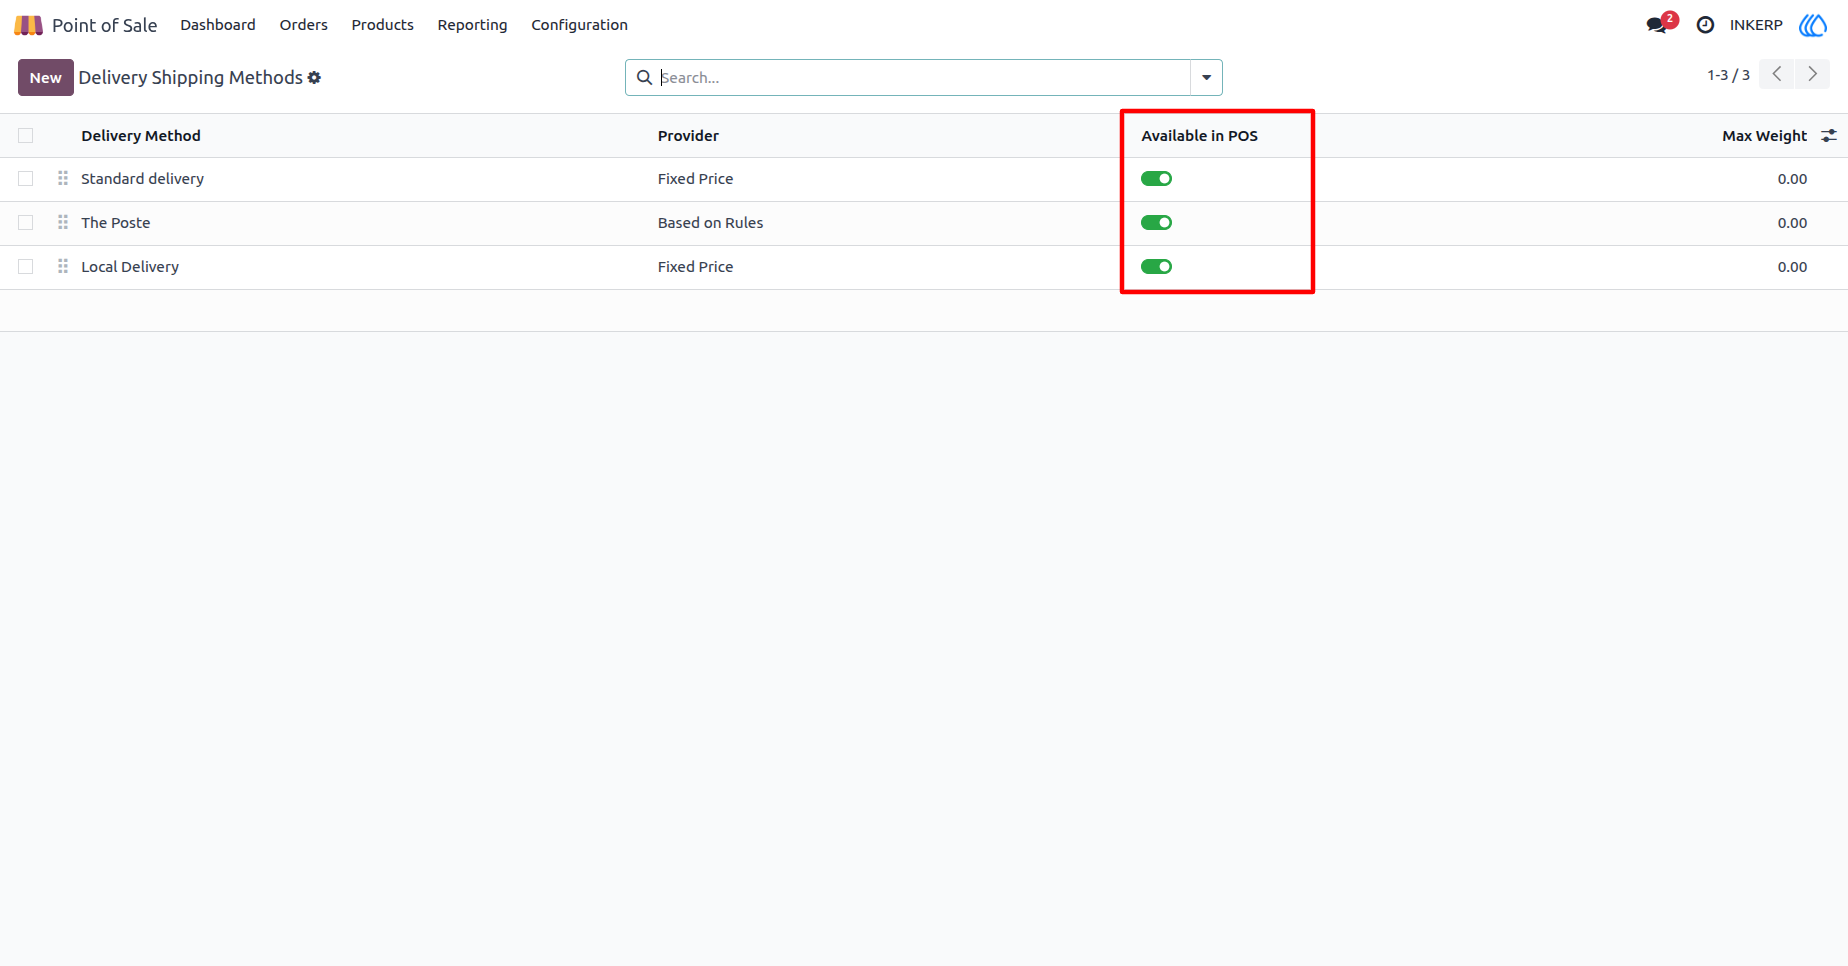
Task: Click the 0.00 weight for The Poste
Action: (1792, 223)
